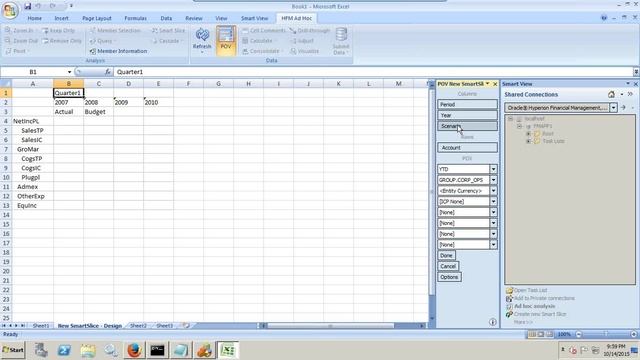Click the info icon in POV pane
This screenshot has height=360, width=640.
pyautogui.click(x=493, y=322)
